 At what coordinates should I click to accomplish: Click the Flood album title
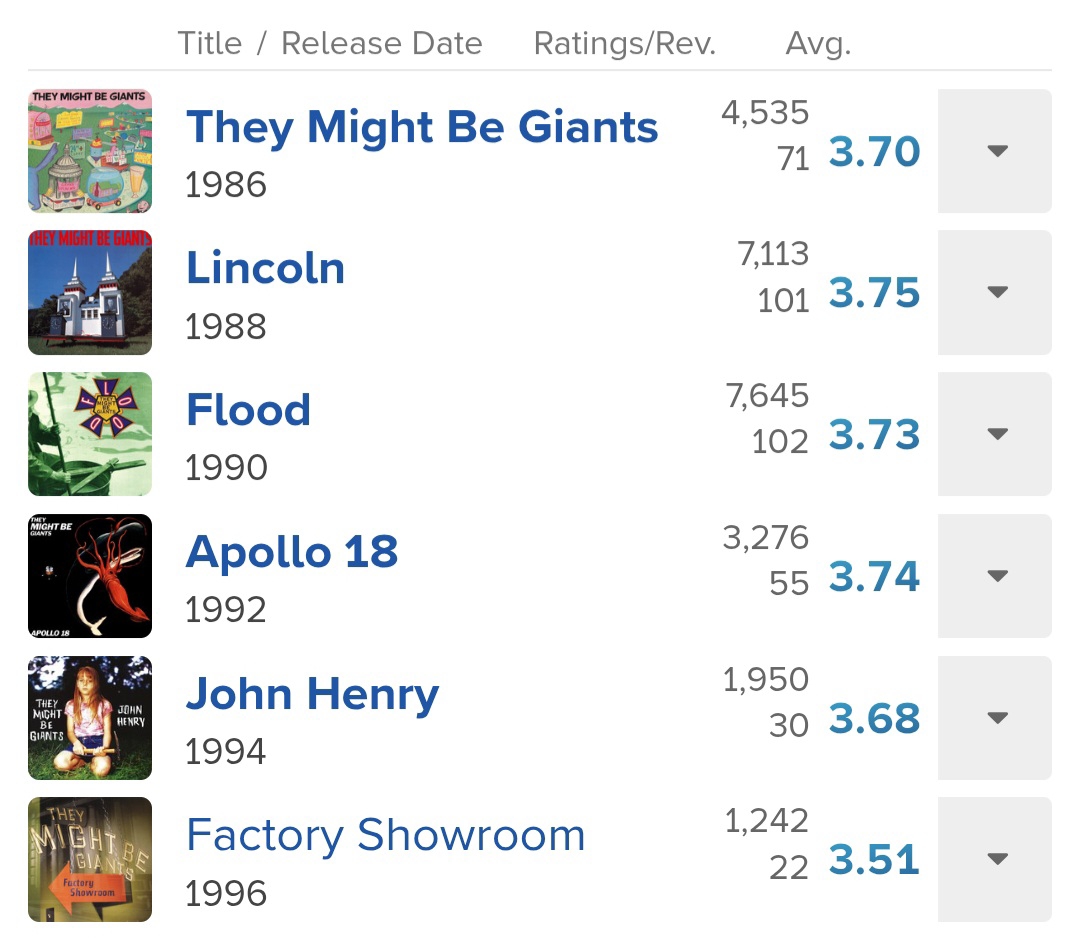point(248,410)
